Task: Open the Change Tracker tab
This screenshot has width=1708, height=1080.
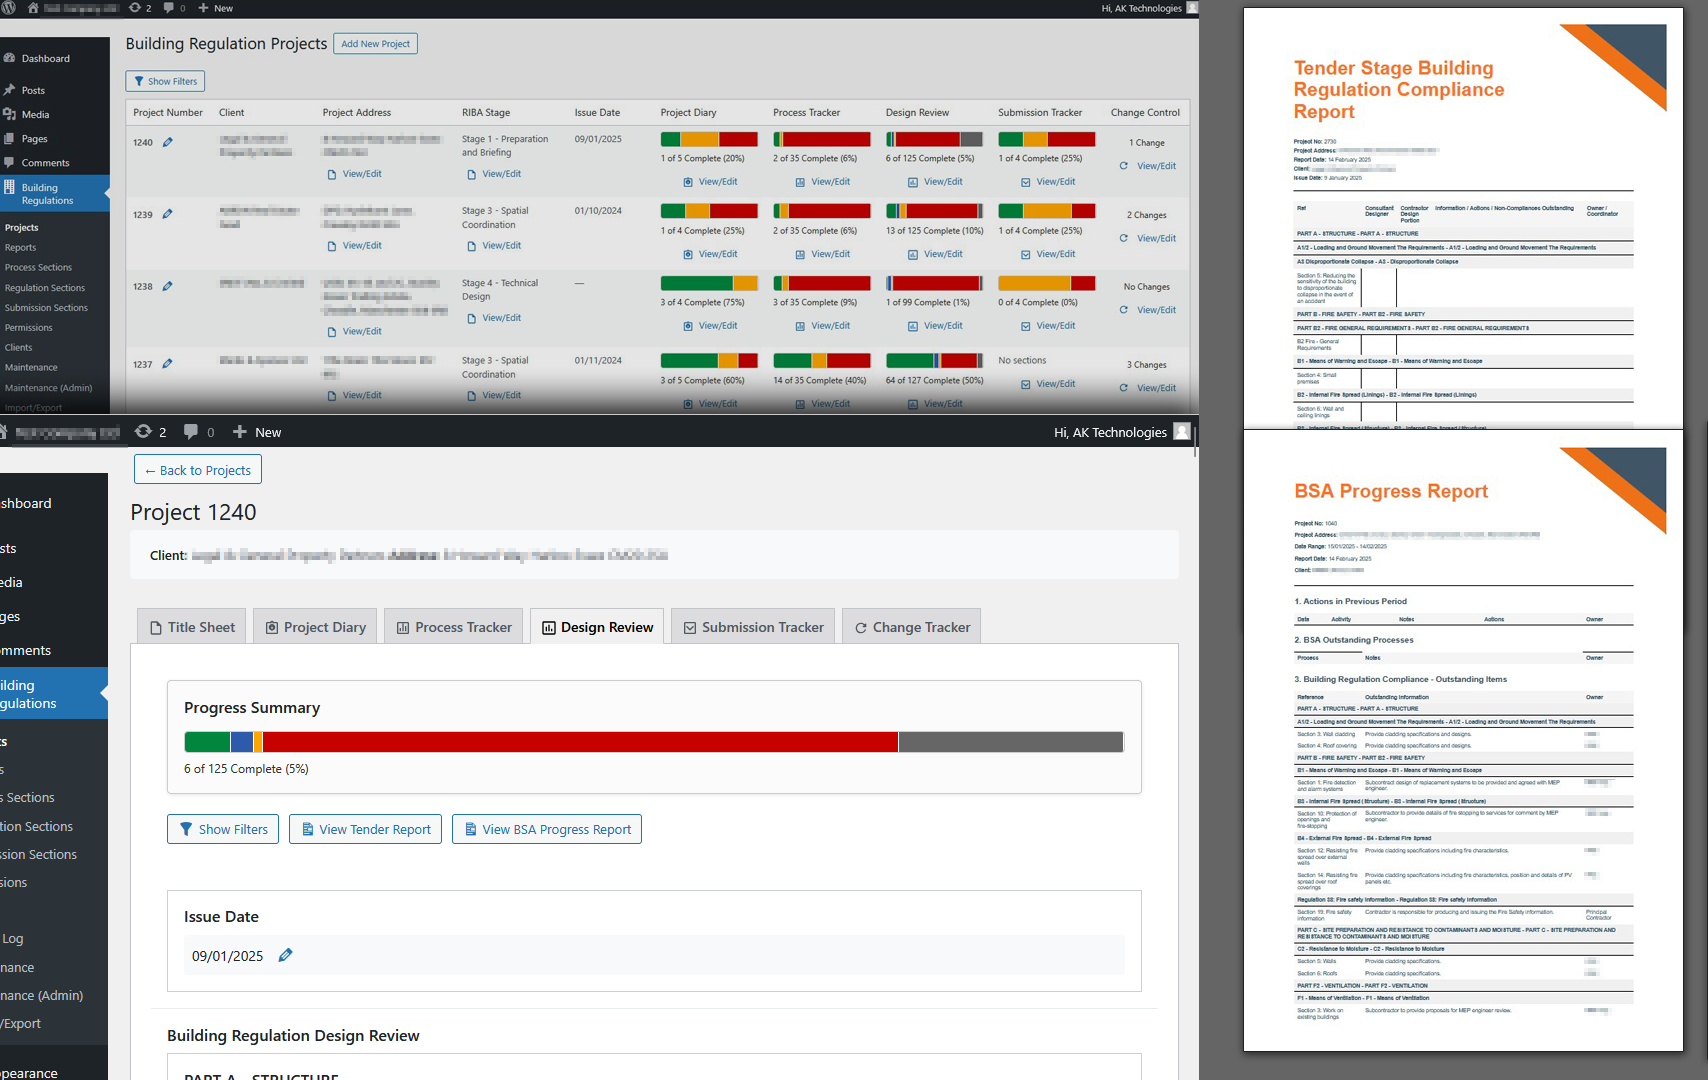Action: 912,627
